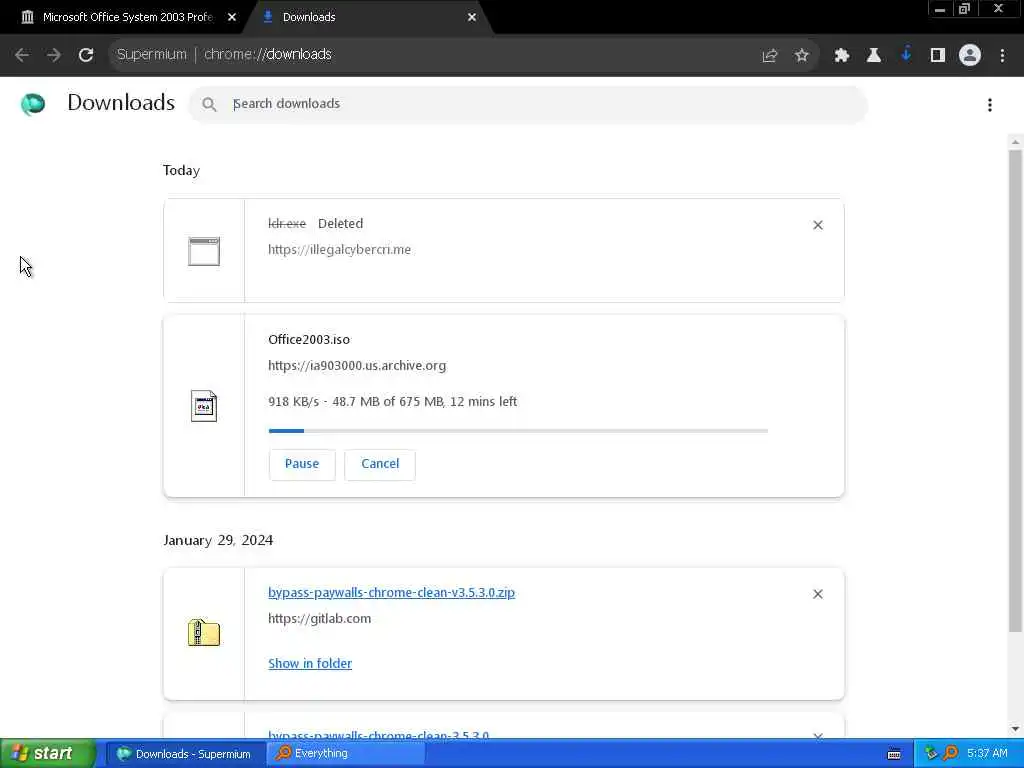Click the Supermium logo beside Downloads
Viewport: 1024px width, 768px height.
[33, 104]
